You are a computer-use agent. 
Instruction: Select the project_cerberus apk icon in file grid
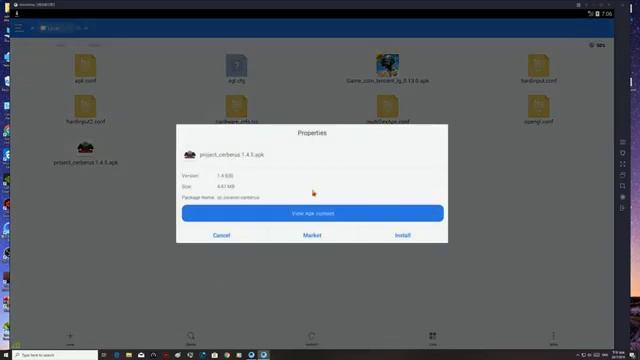(x=85, y=147)
